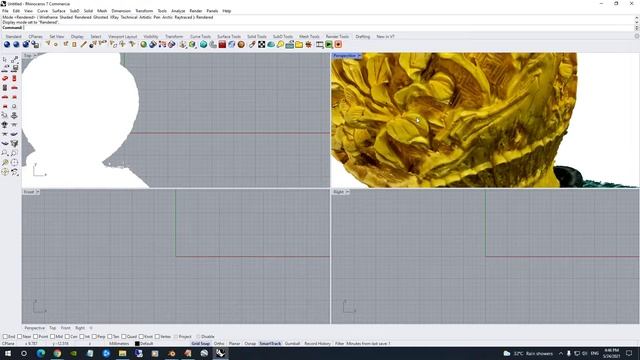Click the Millimeters units in status bar

pyautogui.click(x=119, y=344)
